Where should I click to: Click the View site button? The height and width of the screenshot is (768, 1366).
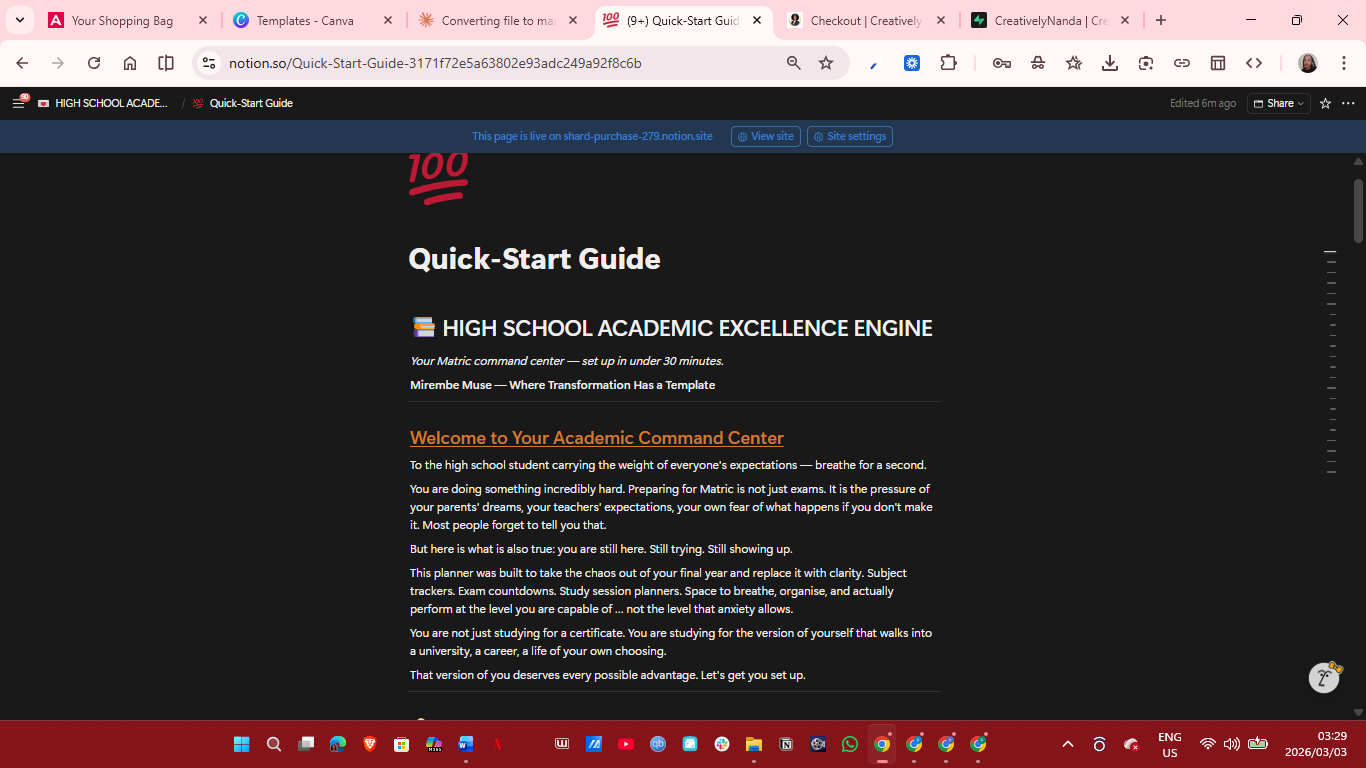click(765, 136)
